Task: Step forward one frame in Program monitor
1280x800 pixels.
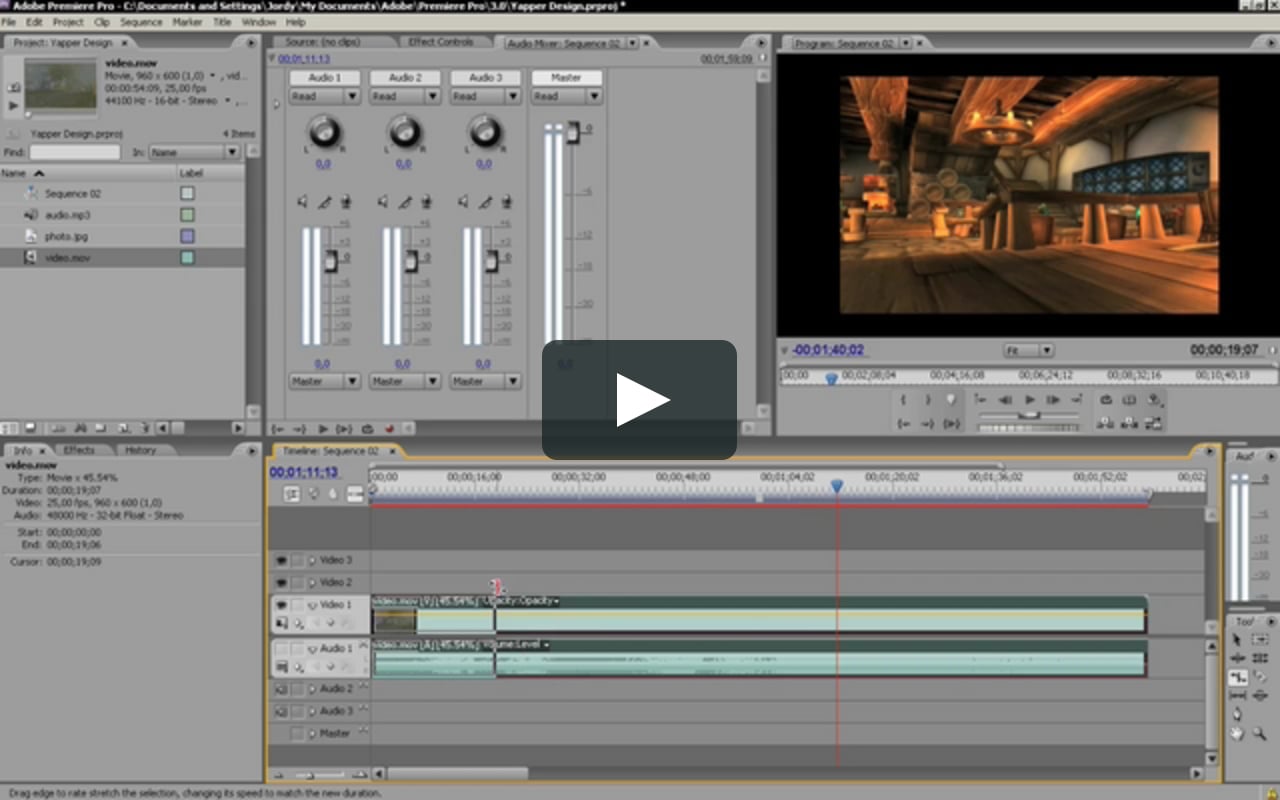Action: click(x=1053, y=400)
